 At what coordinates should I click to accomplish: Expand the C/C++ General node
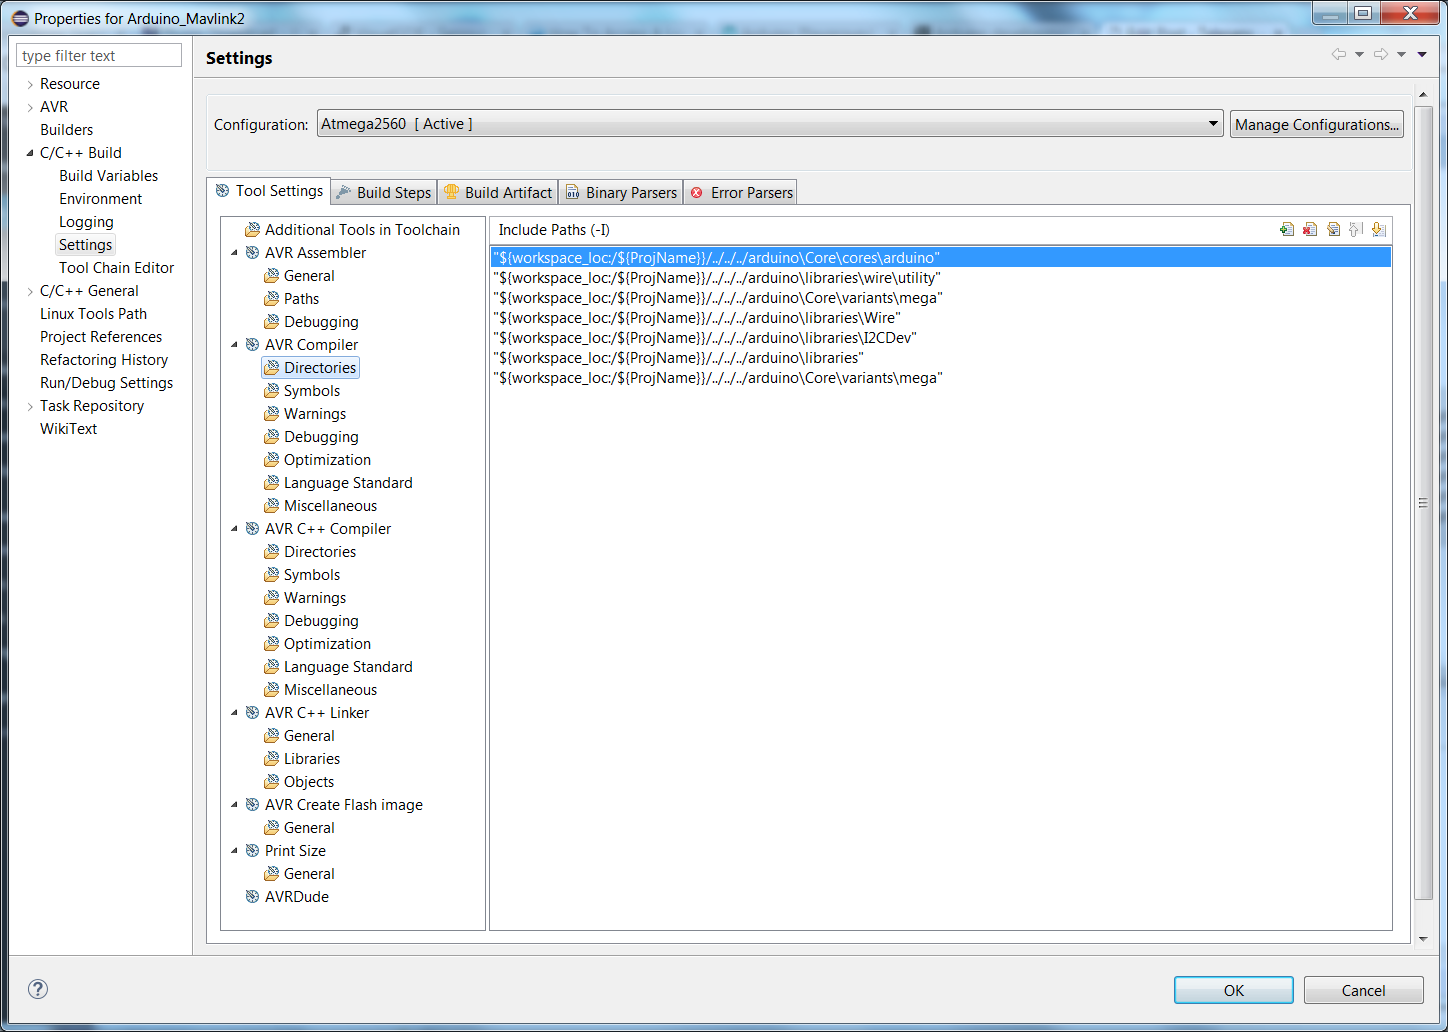pyautogui.click(x=30, y=292)
